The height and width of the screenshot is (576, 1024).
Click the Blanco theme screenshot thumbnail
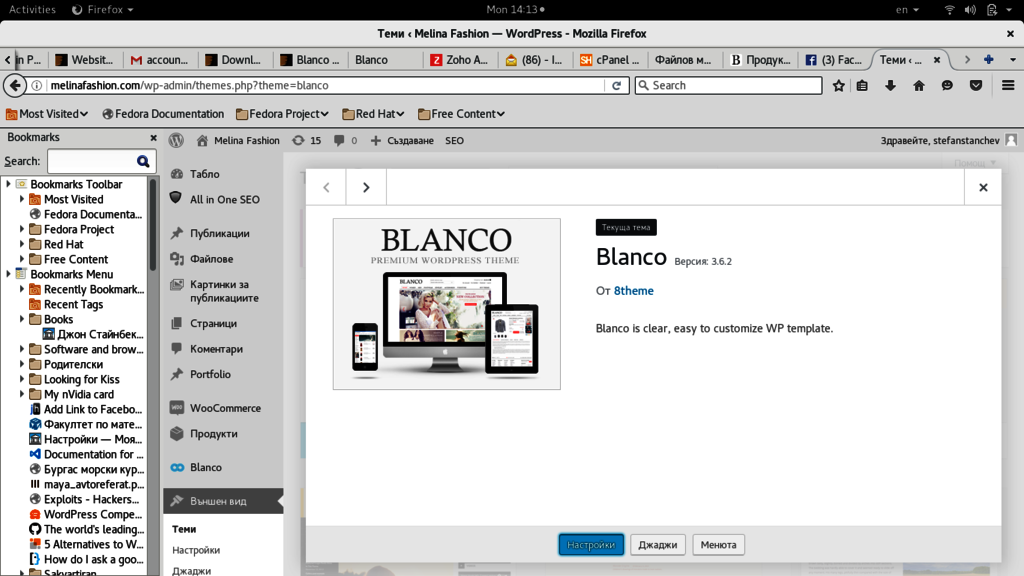[x=447, y=304]
